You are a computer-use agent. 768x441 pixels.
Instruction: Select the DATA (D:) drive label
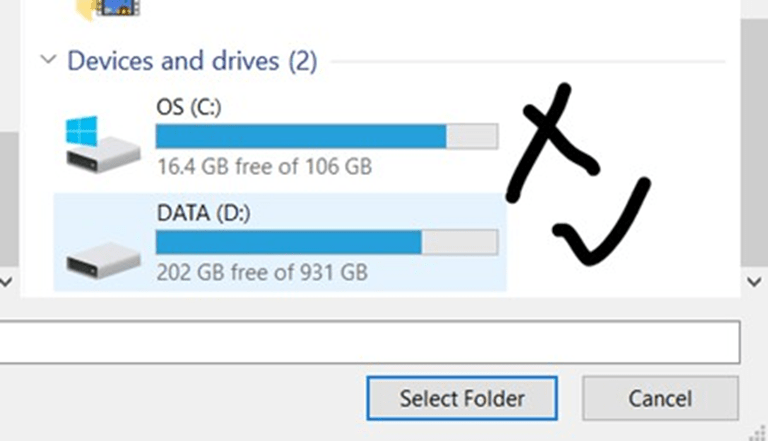point(204,213)
